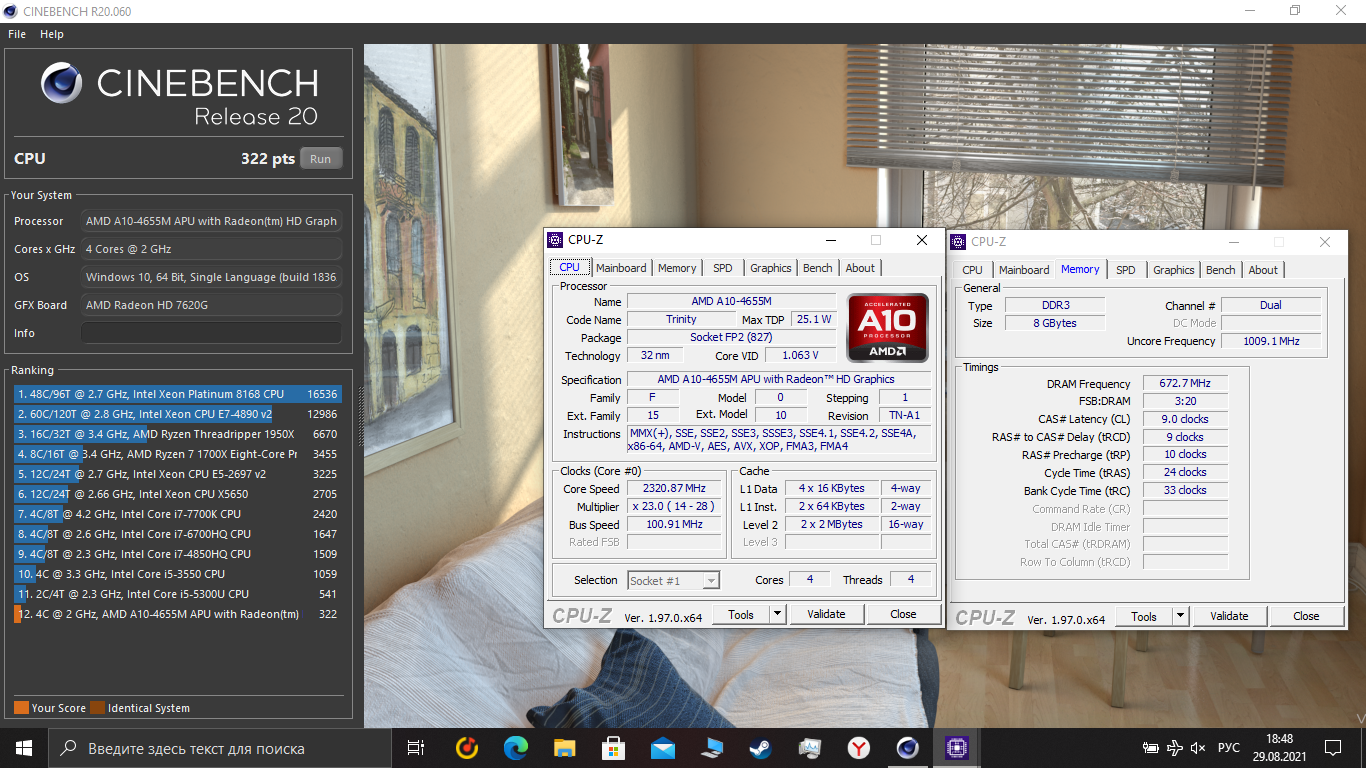Click the Core Speed value 2320.87 MHz
This screenshot has height=768, width=1366.
(x=675, y=488)
